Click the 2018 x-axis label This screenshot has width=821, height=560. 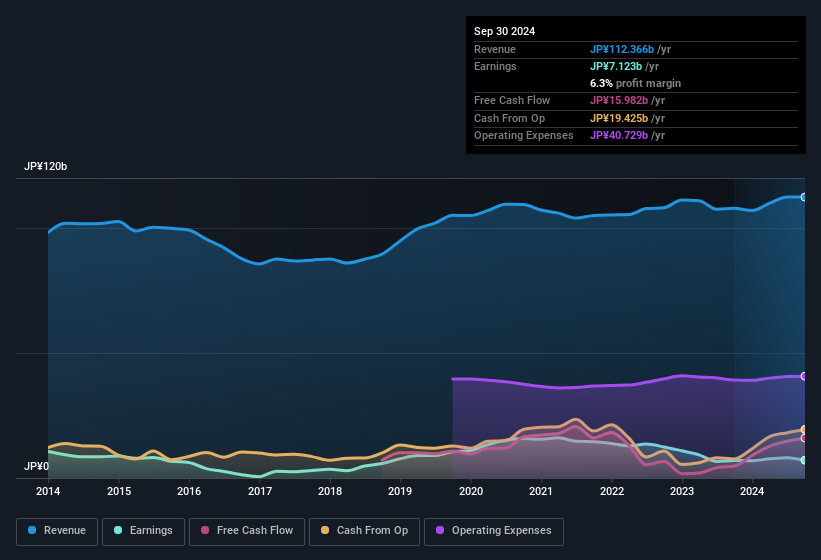click(x=330, y=491)
